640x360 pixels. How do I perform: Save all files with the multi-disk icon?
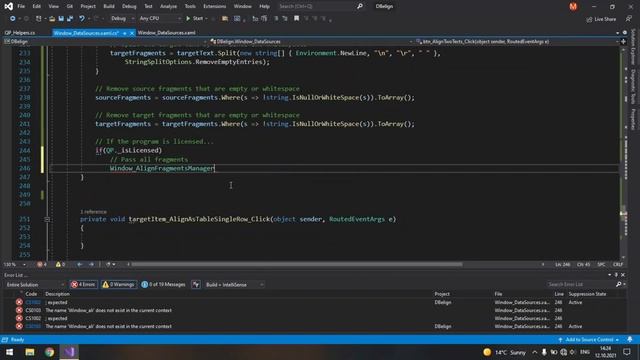pyautogui.click(x=70, y=18)
